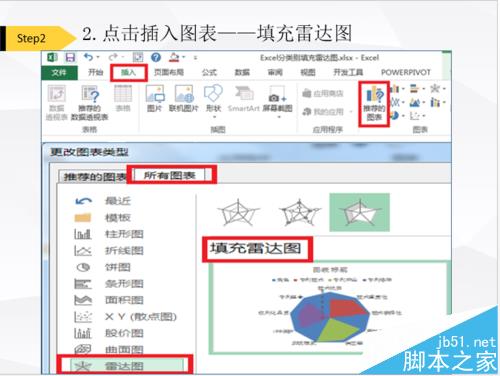Open the All Charts (所有图表) dialog tab
Screen dimensions: 500x376
170,175
